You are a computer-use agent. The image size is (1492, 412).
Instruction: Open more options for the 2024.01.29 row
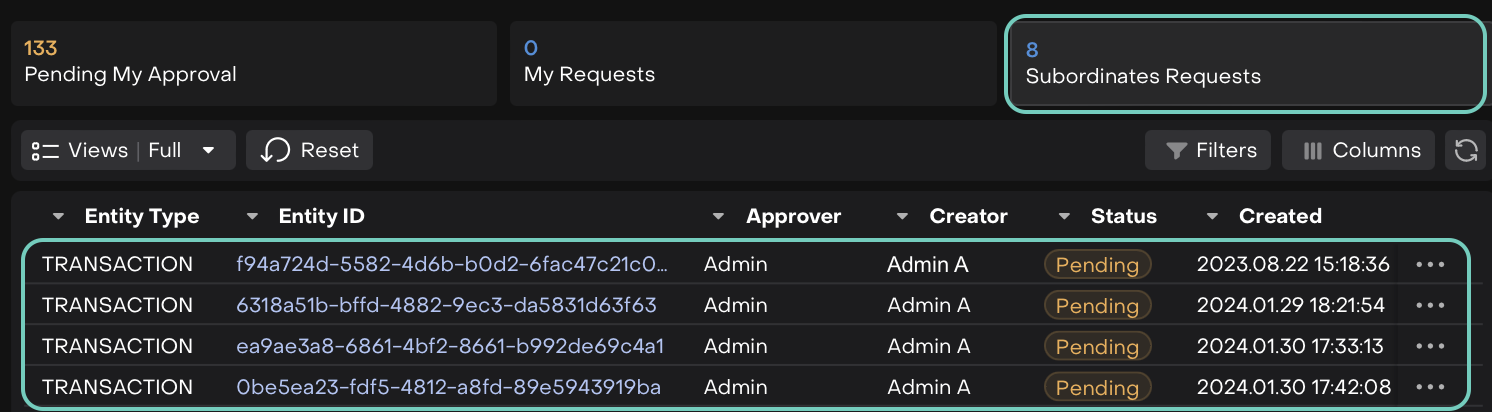coord(1430,306)
